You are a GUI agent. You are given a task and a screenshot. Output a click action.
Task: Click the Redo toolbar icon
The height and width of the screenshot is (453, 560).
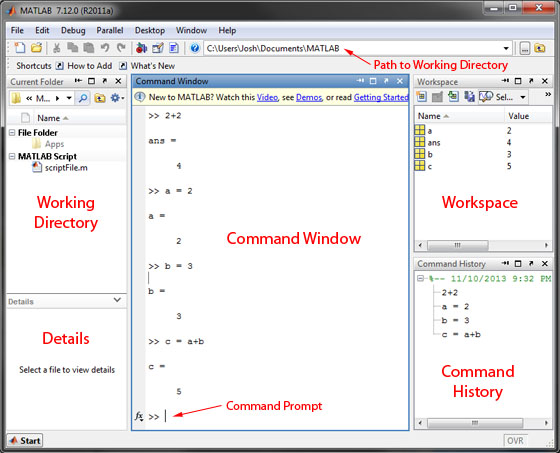pyautogui.click(x=121, y=48)
